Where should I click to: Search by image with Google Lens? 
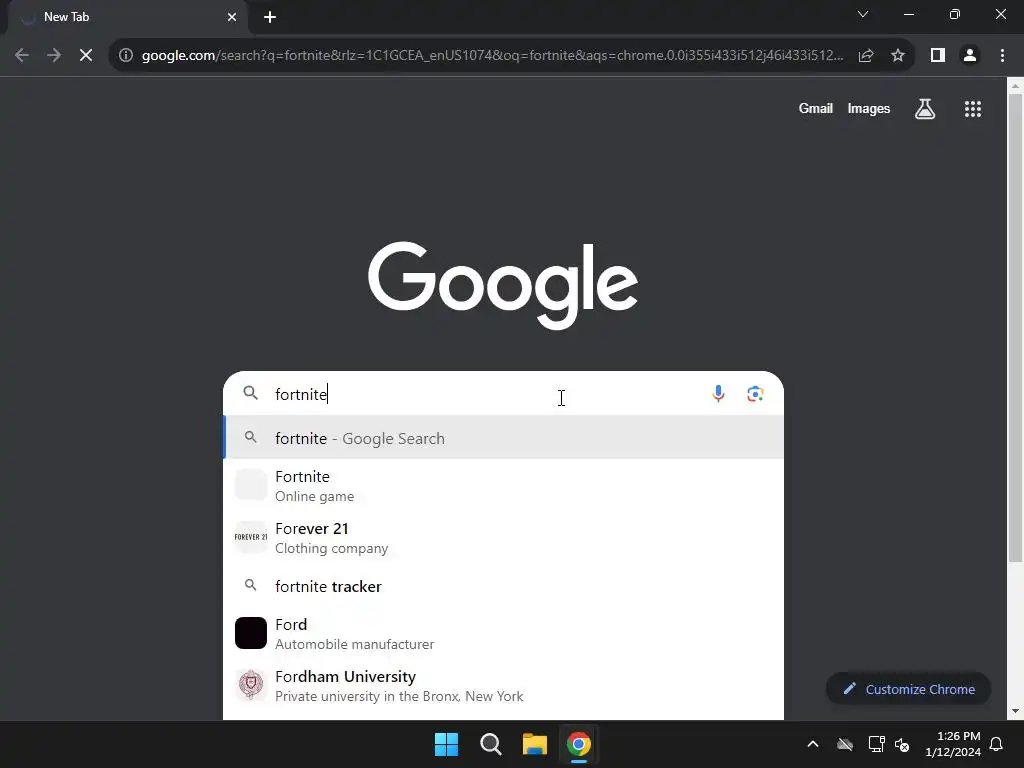click(756, 394)
